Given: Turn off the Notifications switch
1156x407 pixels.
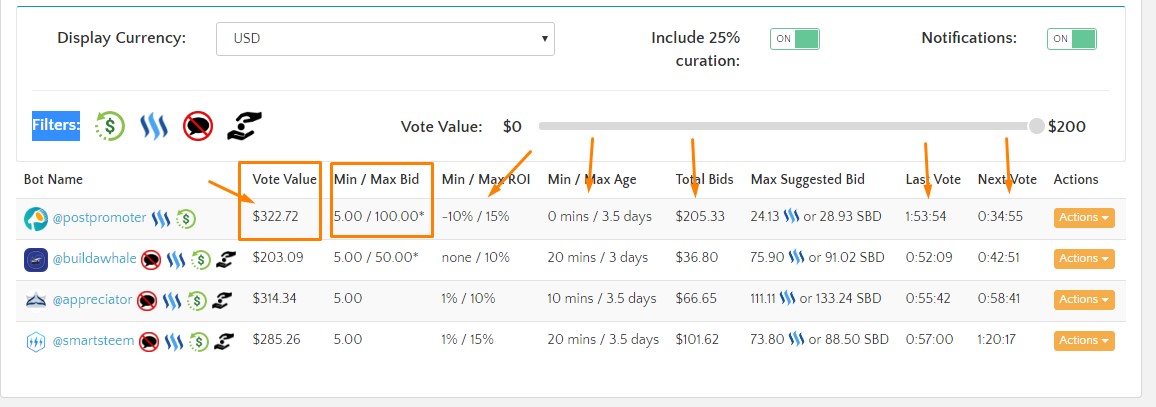Looking at the screenshot, I should [x=1072, y=39].
